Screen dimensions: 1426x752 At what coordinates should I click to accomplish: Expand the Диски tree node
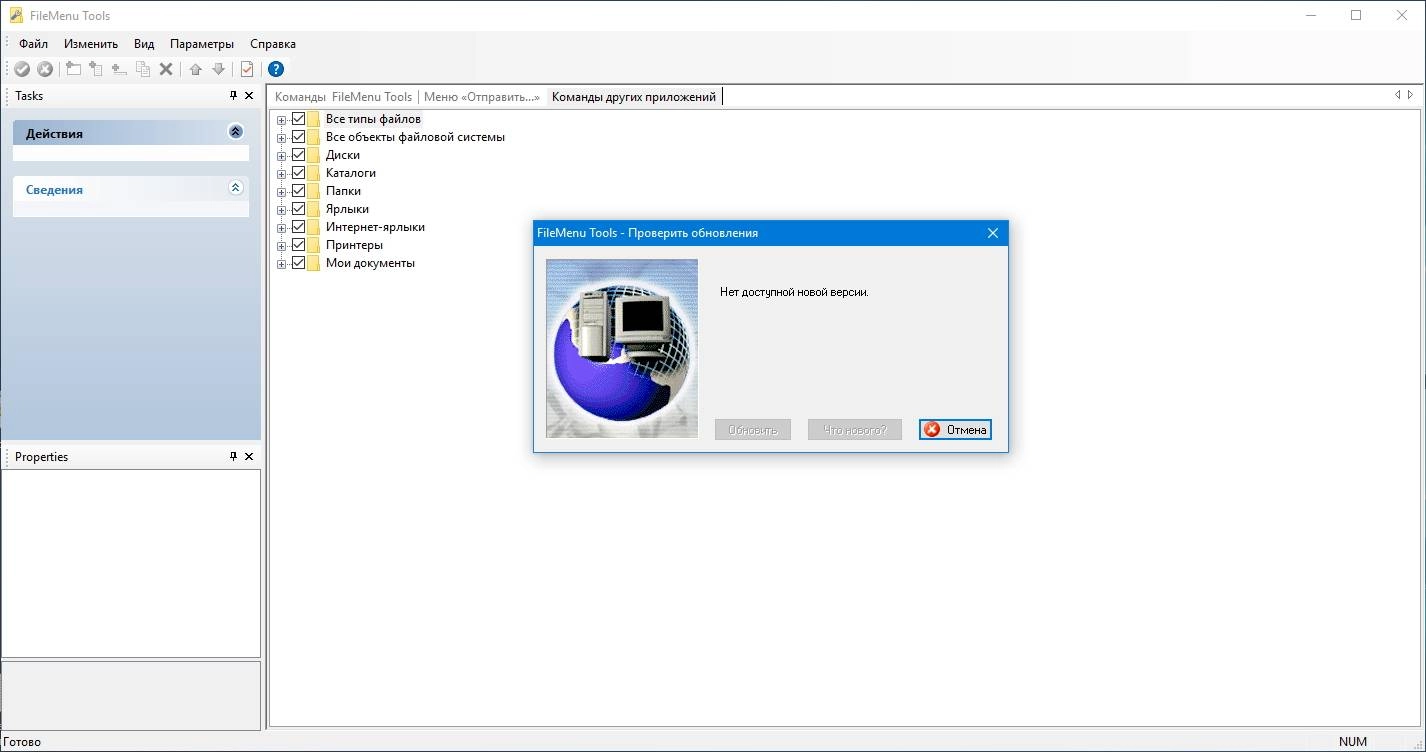pyautogui.click(x=282, y=156)
